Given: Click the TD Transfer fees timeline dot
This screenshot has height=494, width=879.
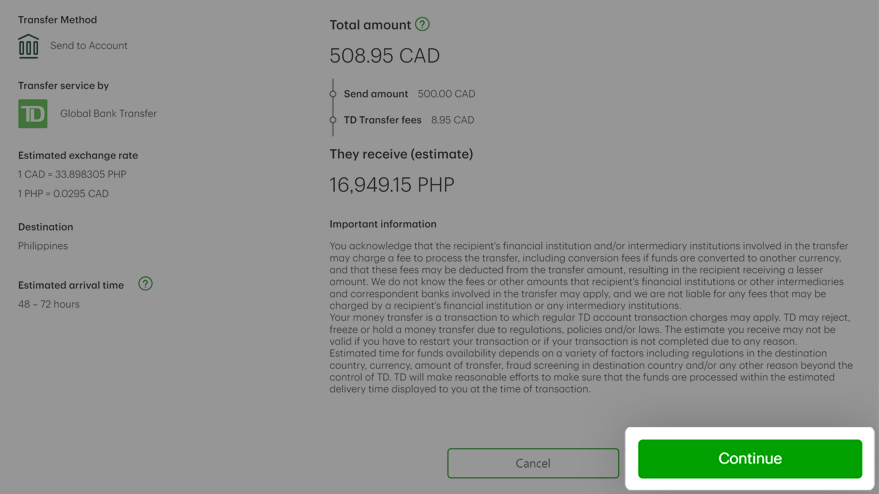Looking at the screenshot, I should click(x=332, y=120).
